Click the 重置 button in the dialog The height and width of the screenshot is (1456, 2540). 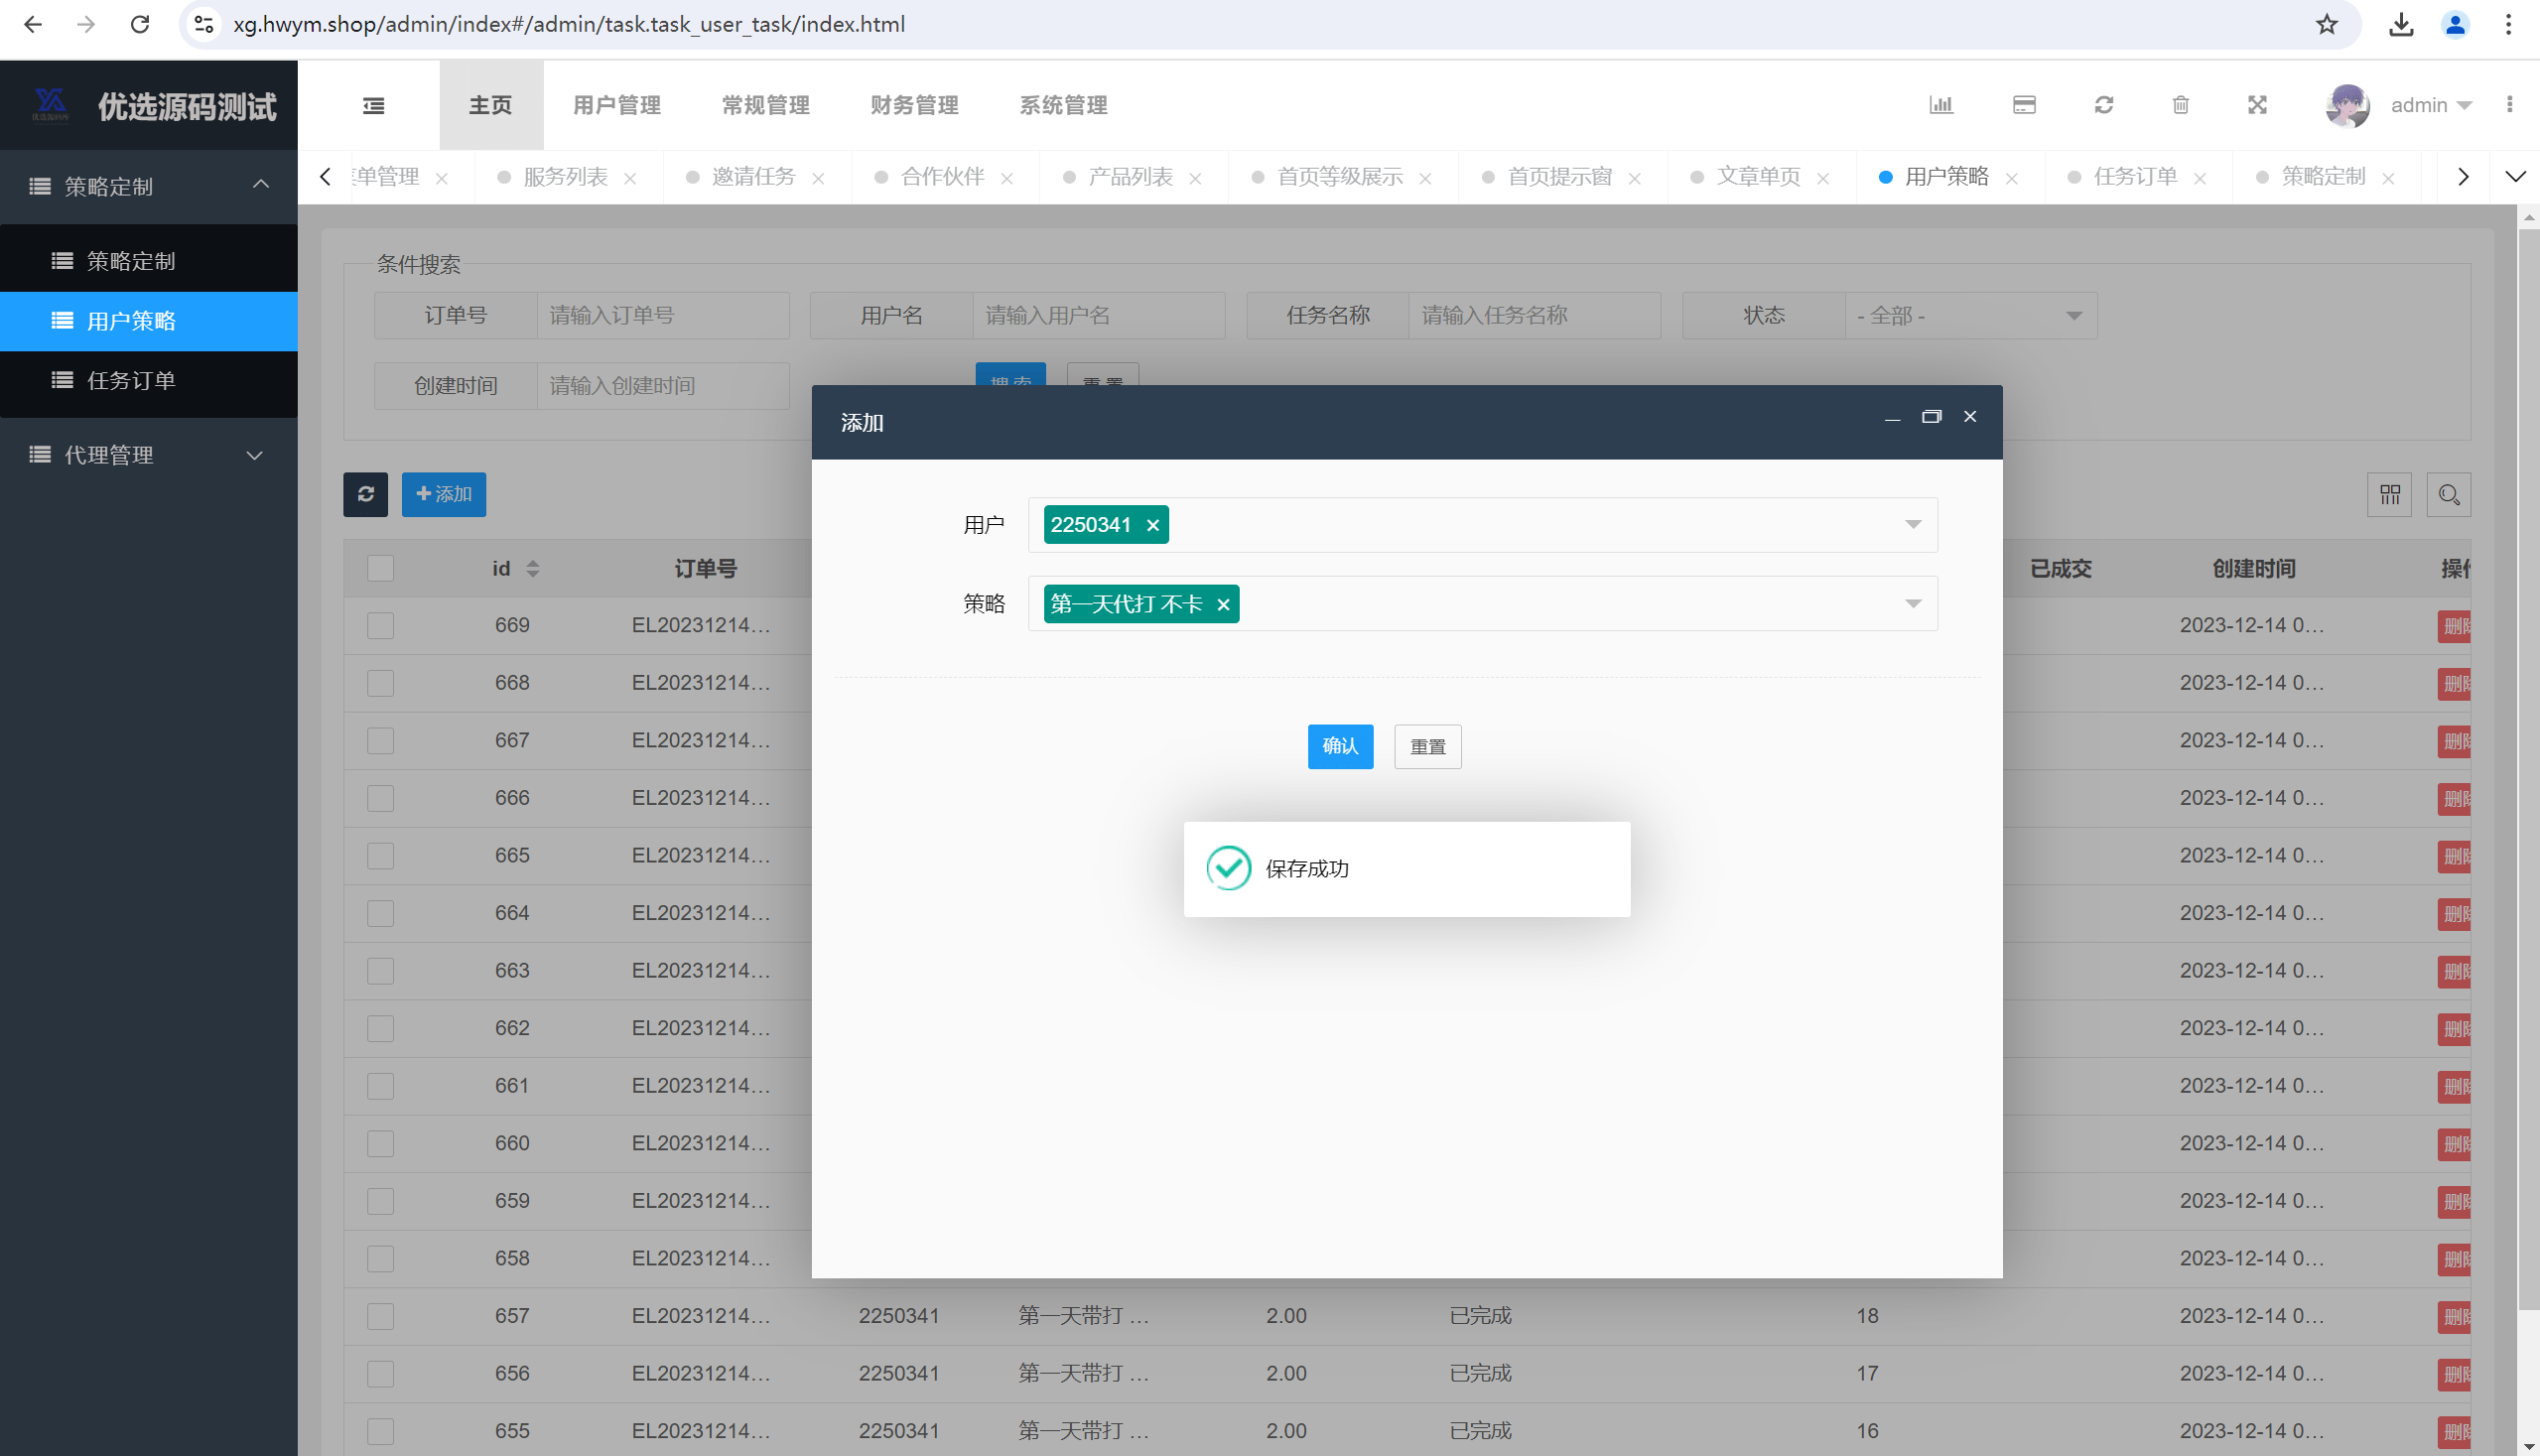pos(1427,746)
